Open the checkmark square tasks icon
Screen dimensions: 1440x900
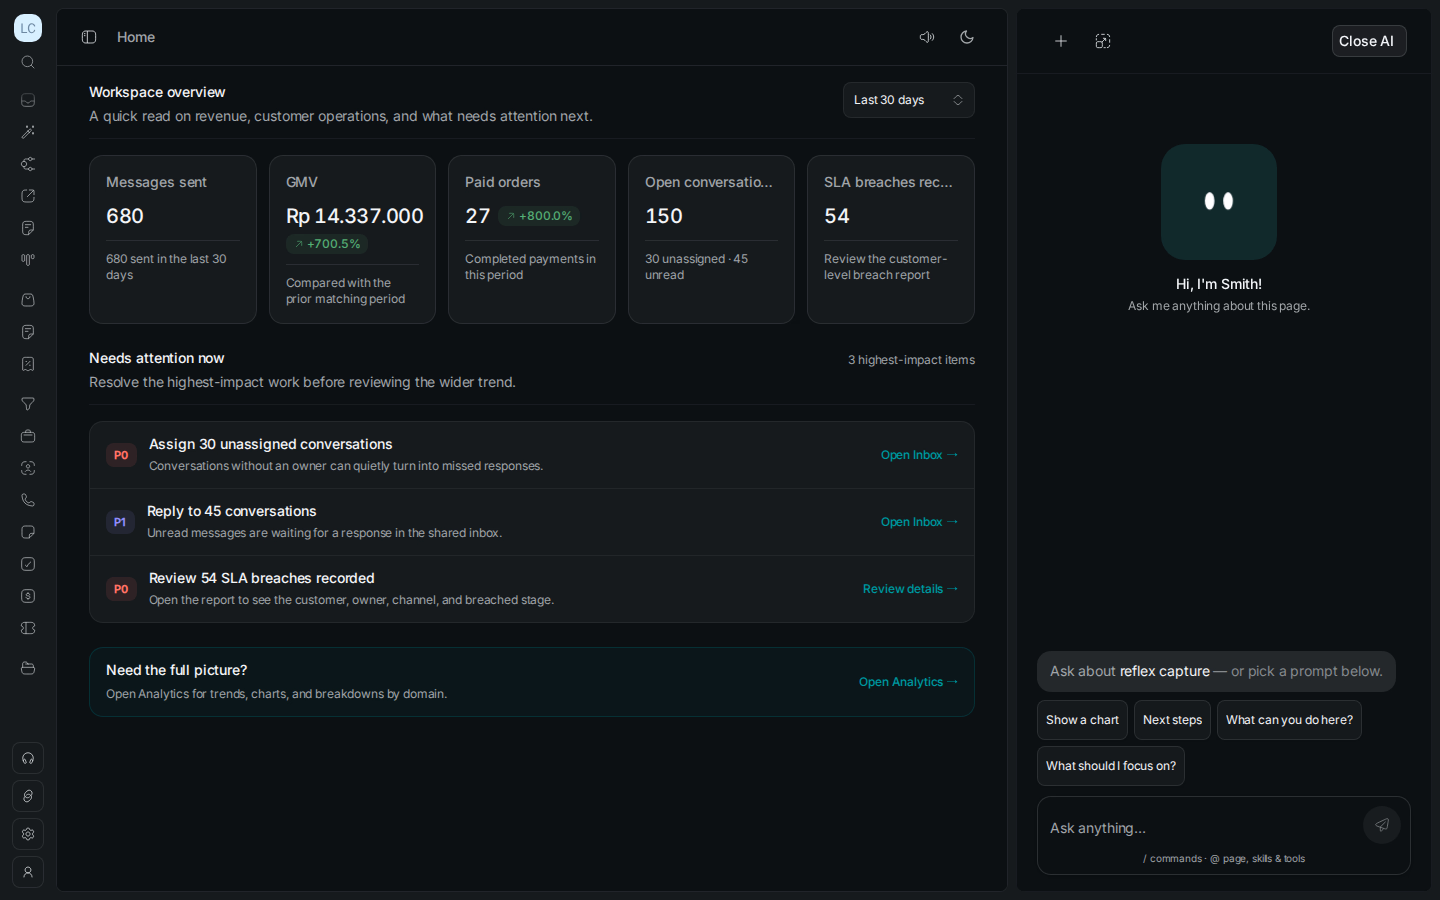tap(28, 564)
